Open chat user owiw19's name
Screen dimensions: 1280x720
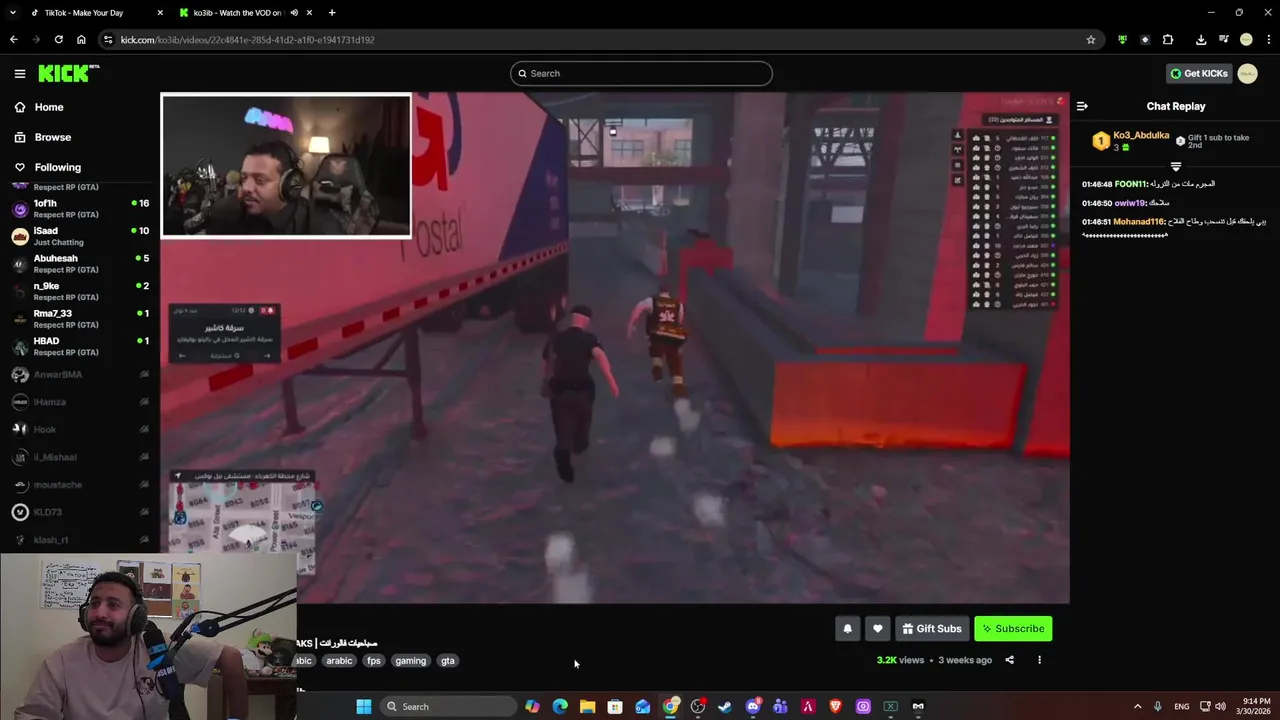coord(1130,203)
